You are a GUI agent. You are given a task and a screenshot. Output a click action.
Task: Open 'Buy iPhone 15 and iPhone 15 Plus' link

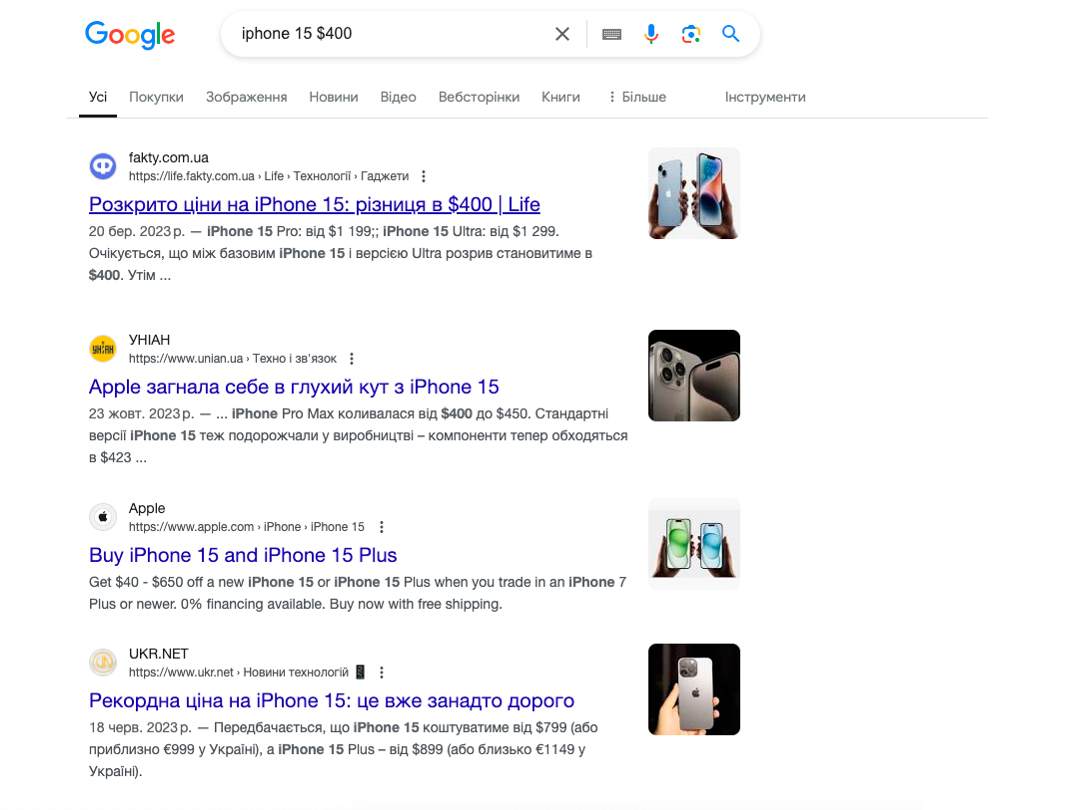pyautogui.click(x=243, y=555)
